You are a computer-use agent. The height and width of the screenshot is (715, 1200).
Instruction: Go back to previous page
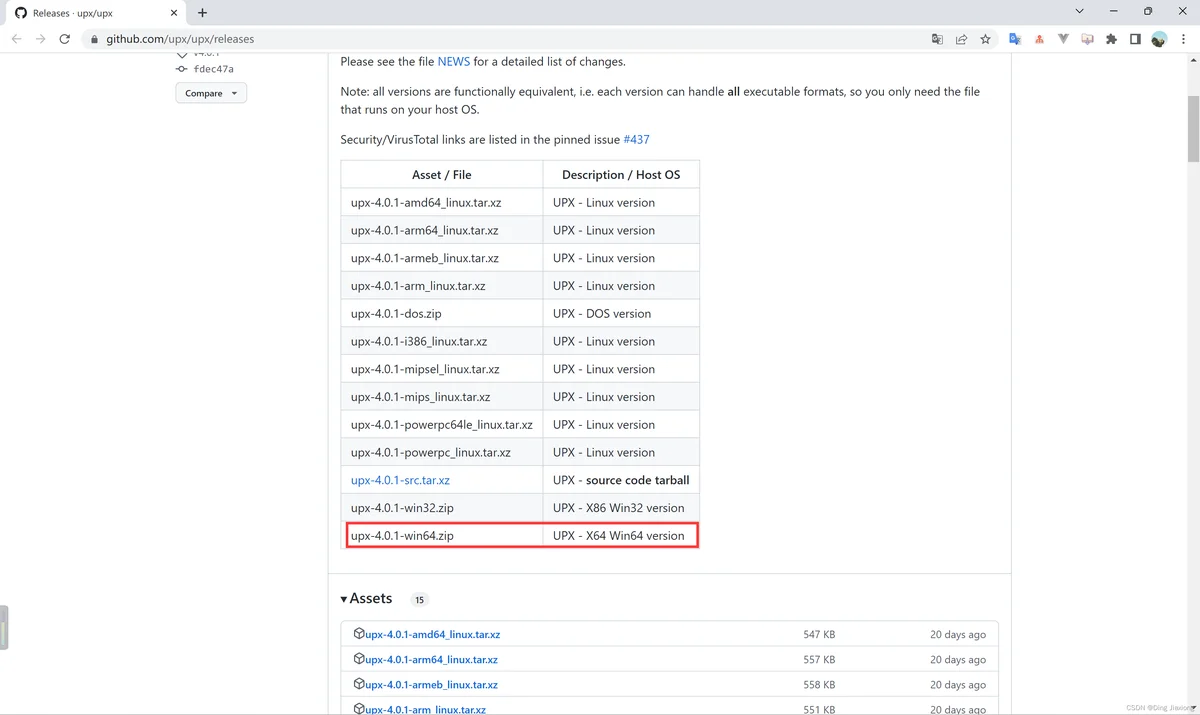[x=17, y=39]
